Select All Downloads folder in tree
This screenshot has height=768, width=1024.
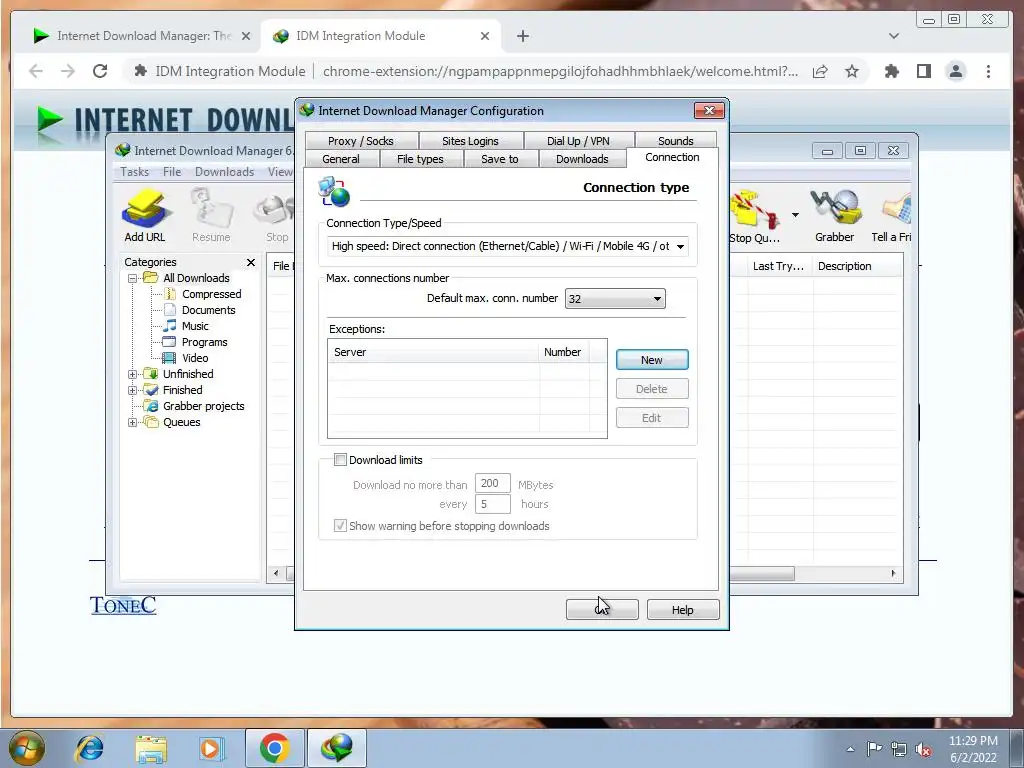coord(196,278)
